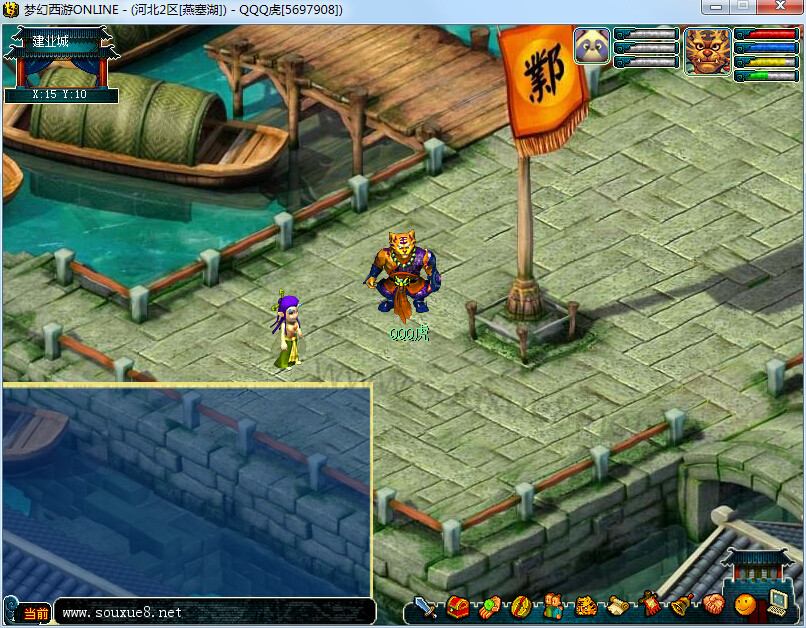Click the tiger character portrait
Screen dimensions: 806x628
click(707, 52)
